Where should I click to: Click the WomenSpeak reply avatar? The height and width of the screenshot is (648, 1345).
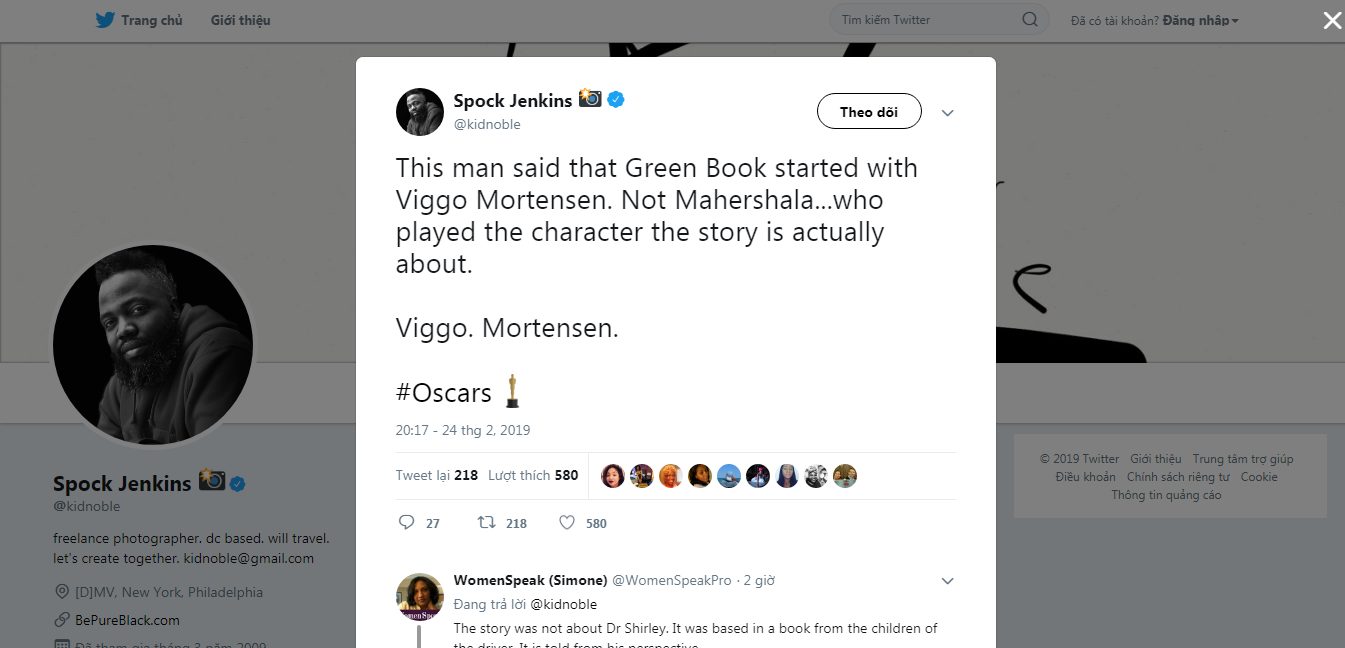(x=420, y=597)
